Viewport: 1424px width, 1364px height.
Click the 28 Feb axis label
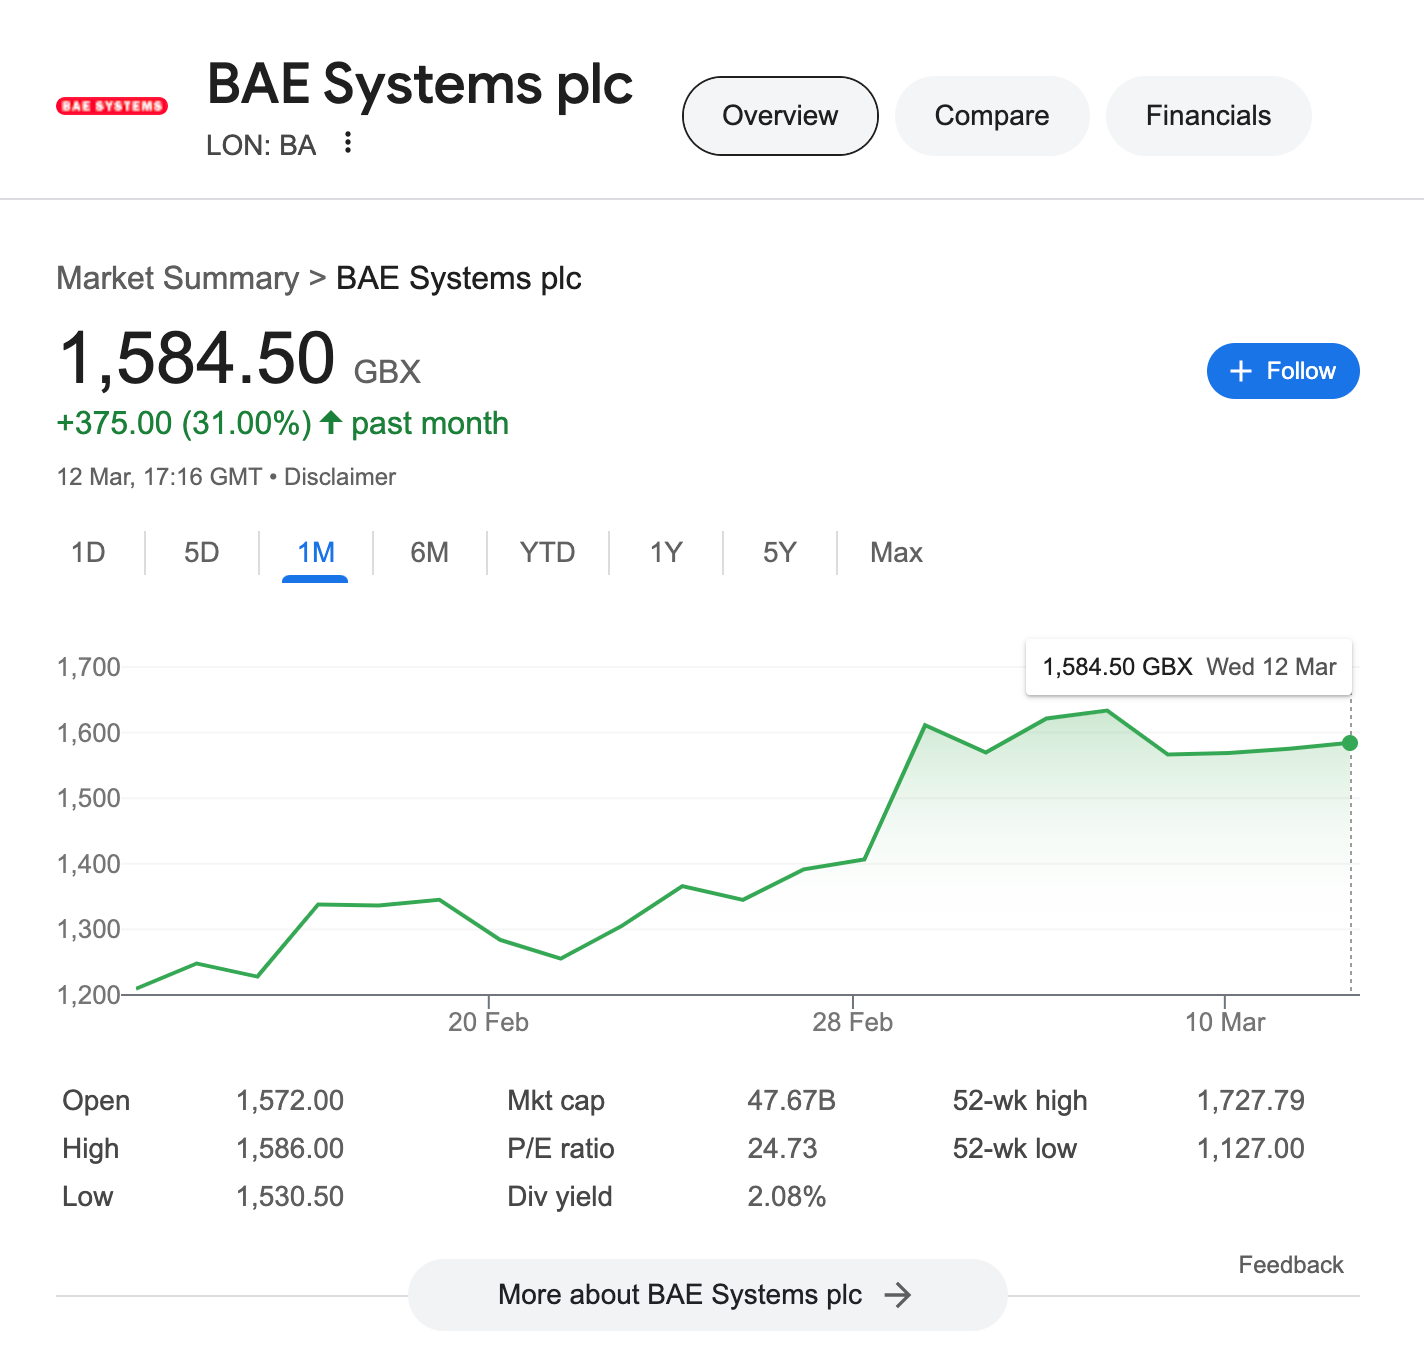tap(852, 1022)
